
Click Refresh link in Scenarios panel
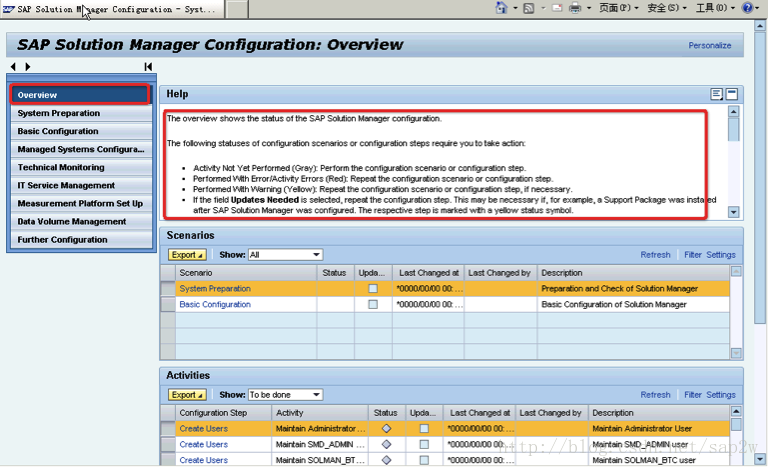click(655, 255)
